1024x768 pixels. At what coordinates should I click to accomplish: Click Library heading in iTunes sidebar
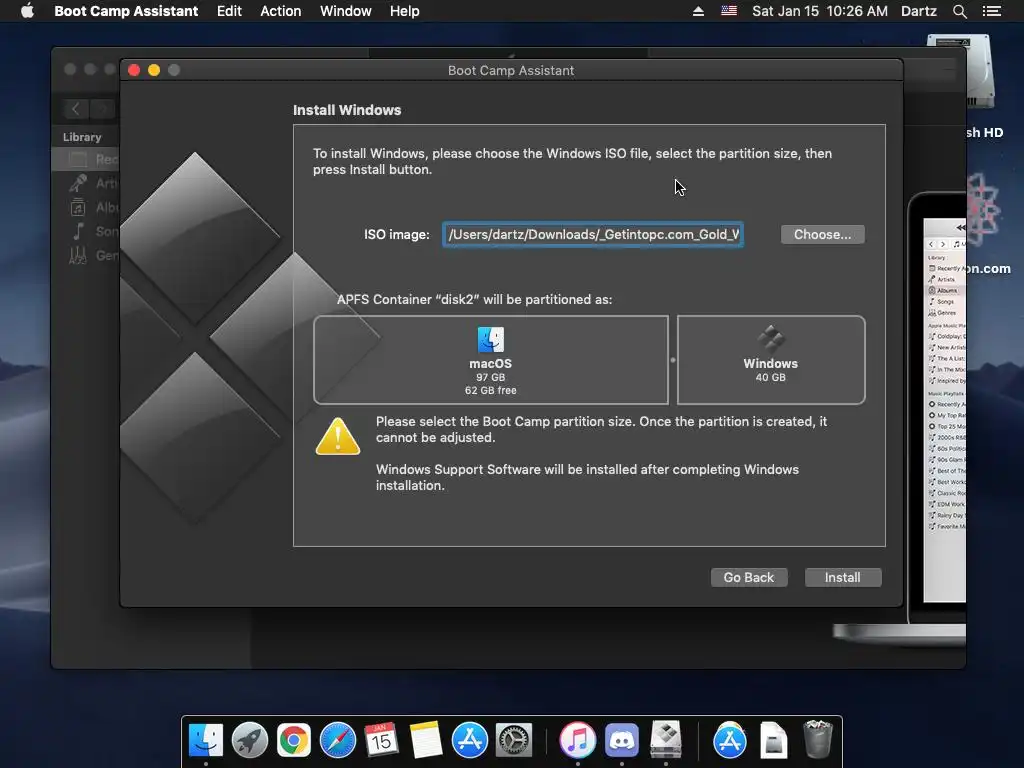tap(82, 137)
